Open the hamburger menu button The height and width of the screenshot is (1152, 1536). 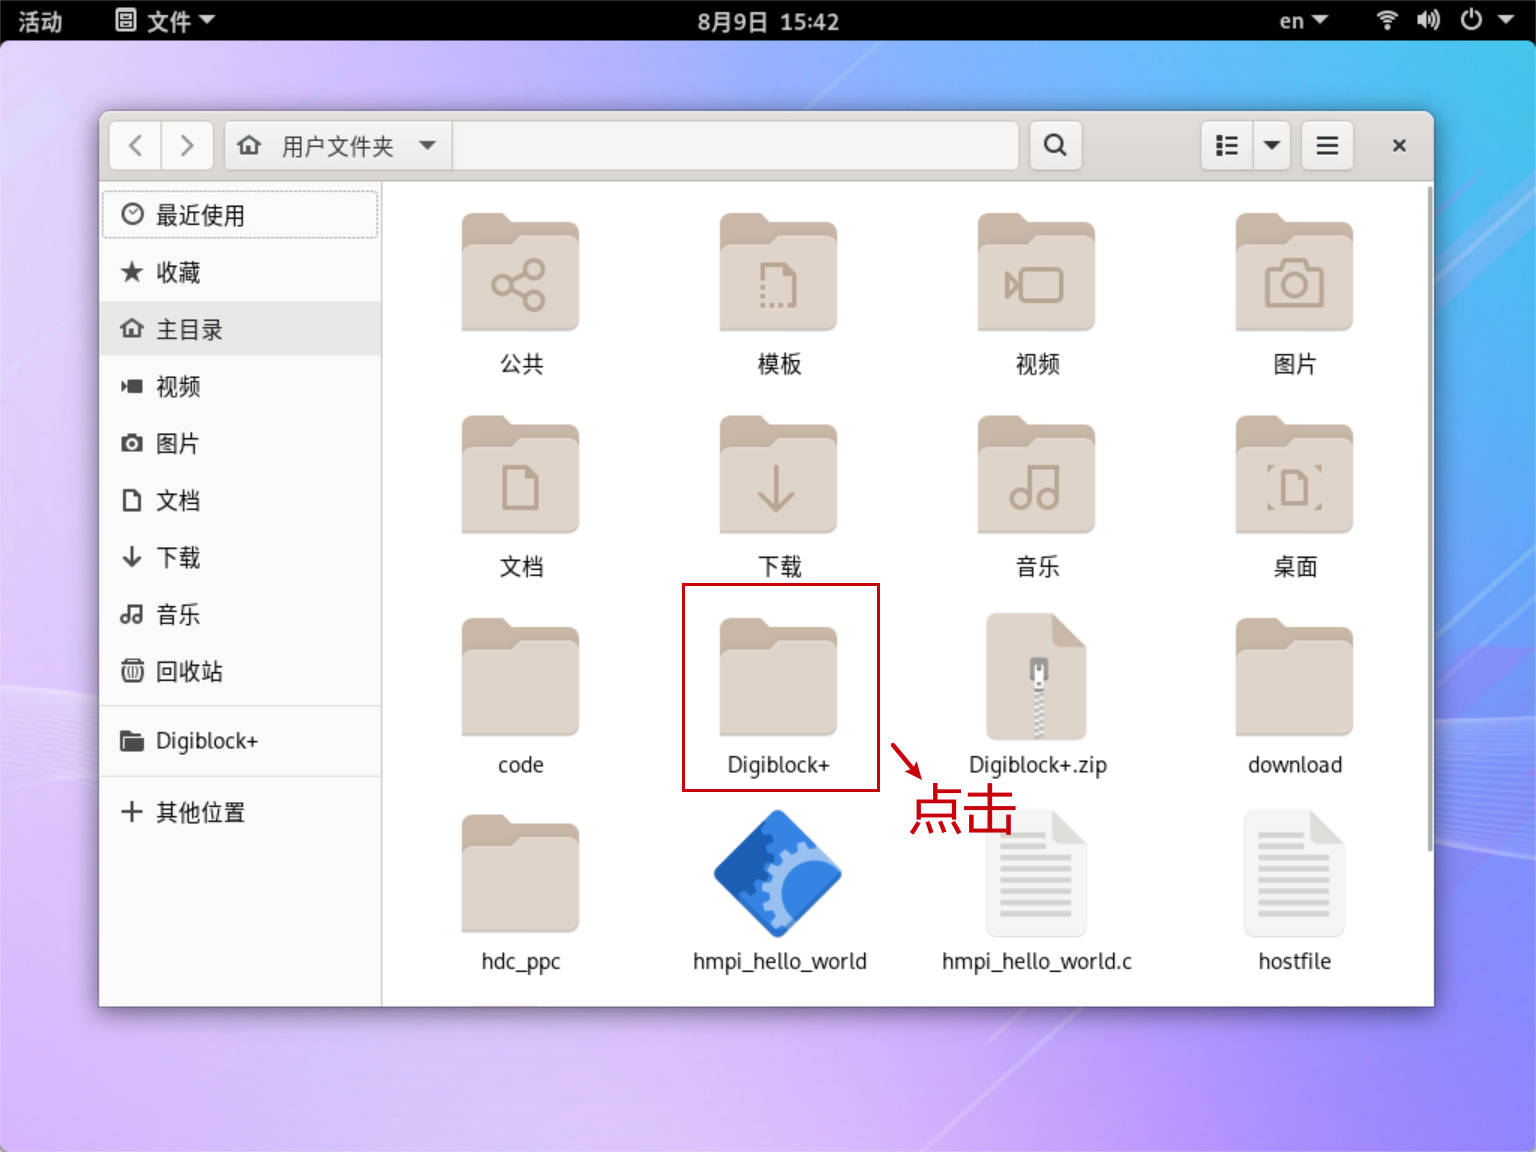point(1327,146)
